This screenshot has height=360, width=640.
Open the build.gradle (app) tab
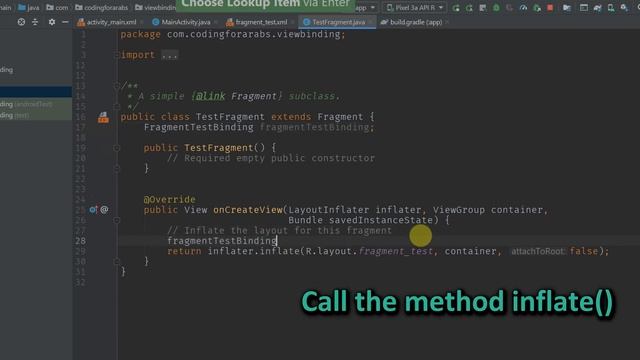click(x=411, y=22)
